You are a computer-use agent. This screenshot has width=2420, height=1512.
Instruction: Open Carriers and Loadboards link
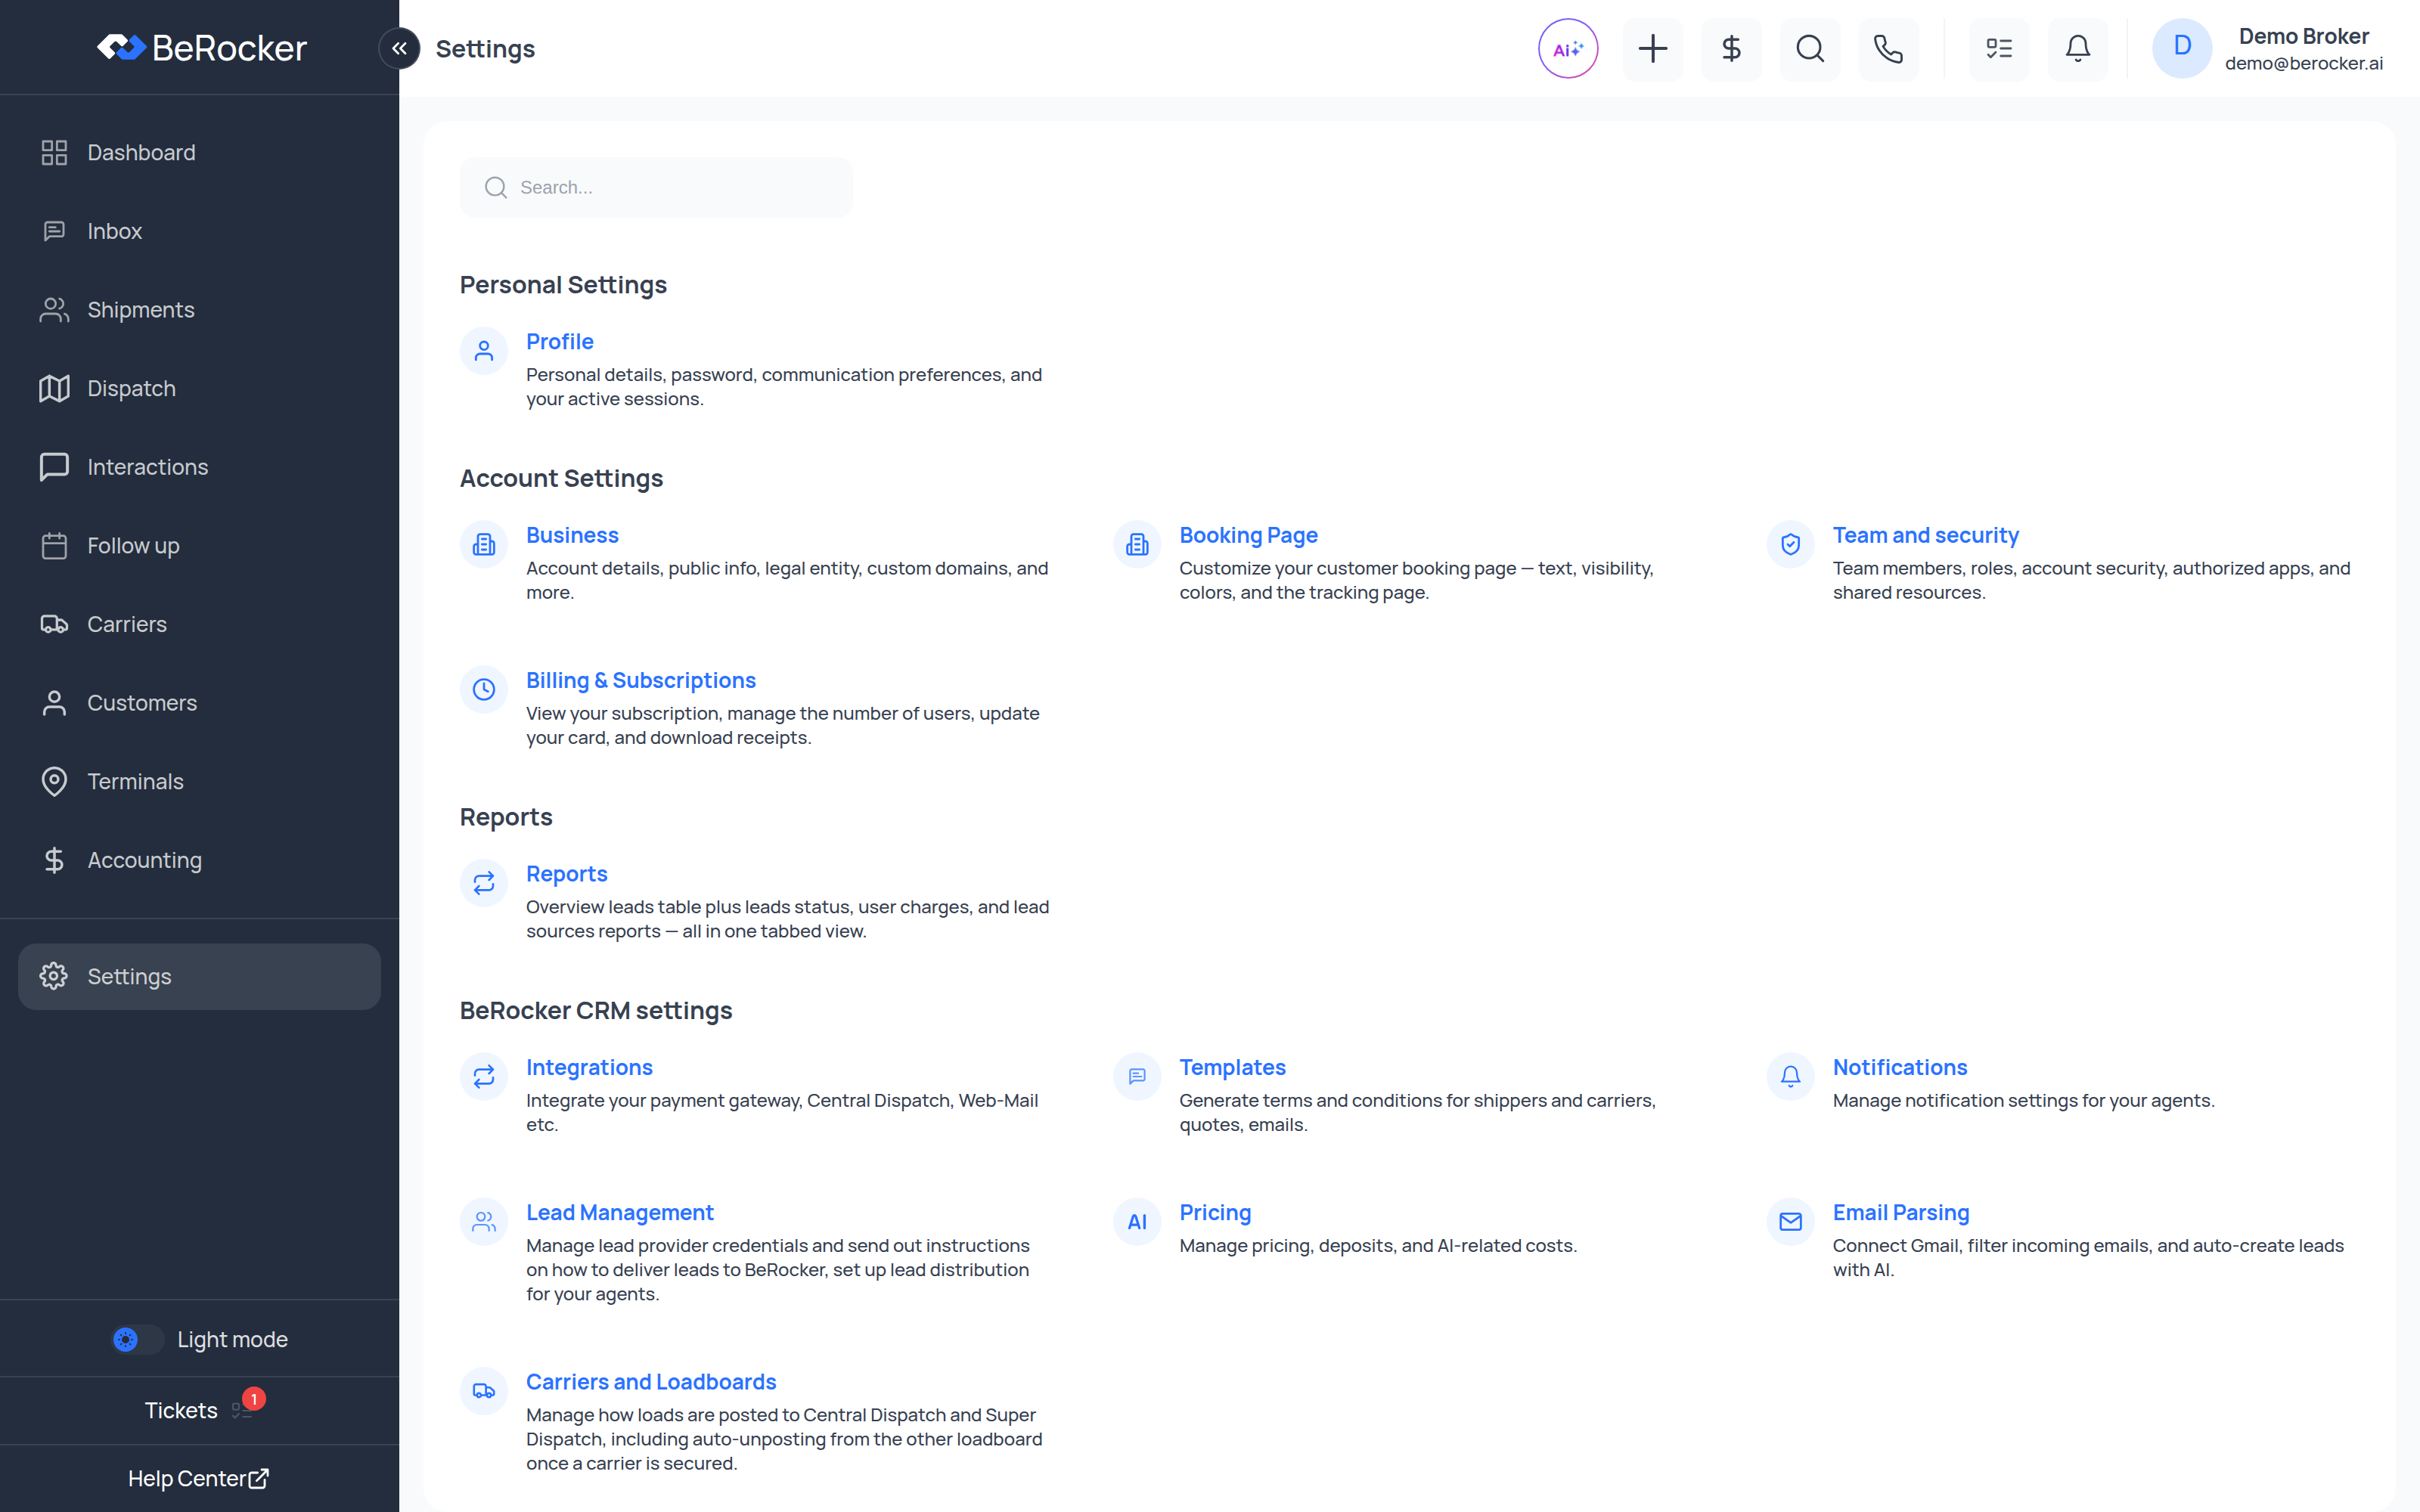pos(651,1382)
